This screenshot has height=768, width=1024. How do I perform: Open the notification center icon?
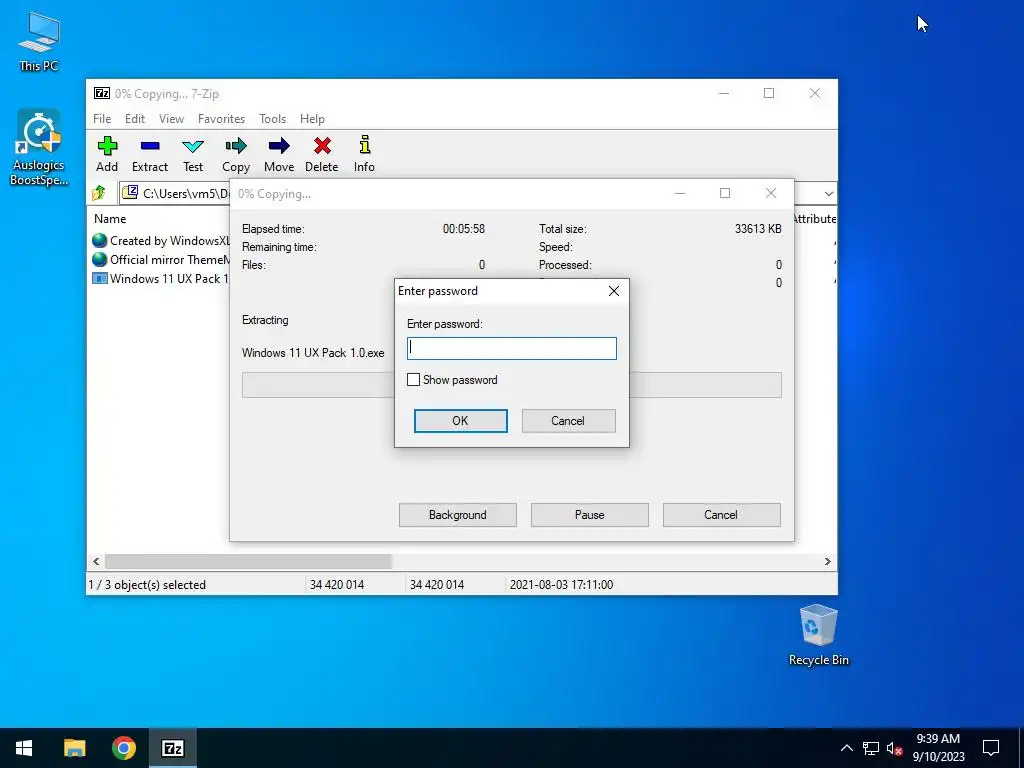(991, 748)
